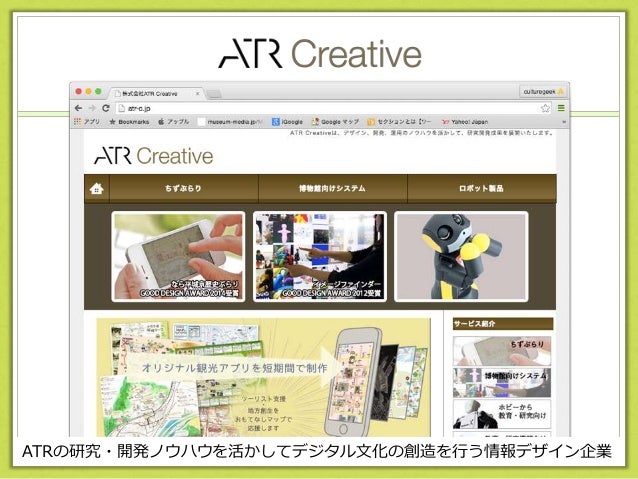Open the Bookmarks folder in bookmarks bar
The width and height of the screenshot is (638, 479).
(129, 122)
